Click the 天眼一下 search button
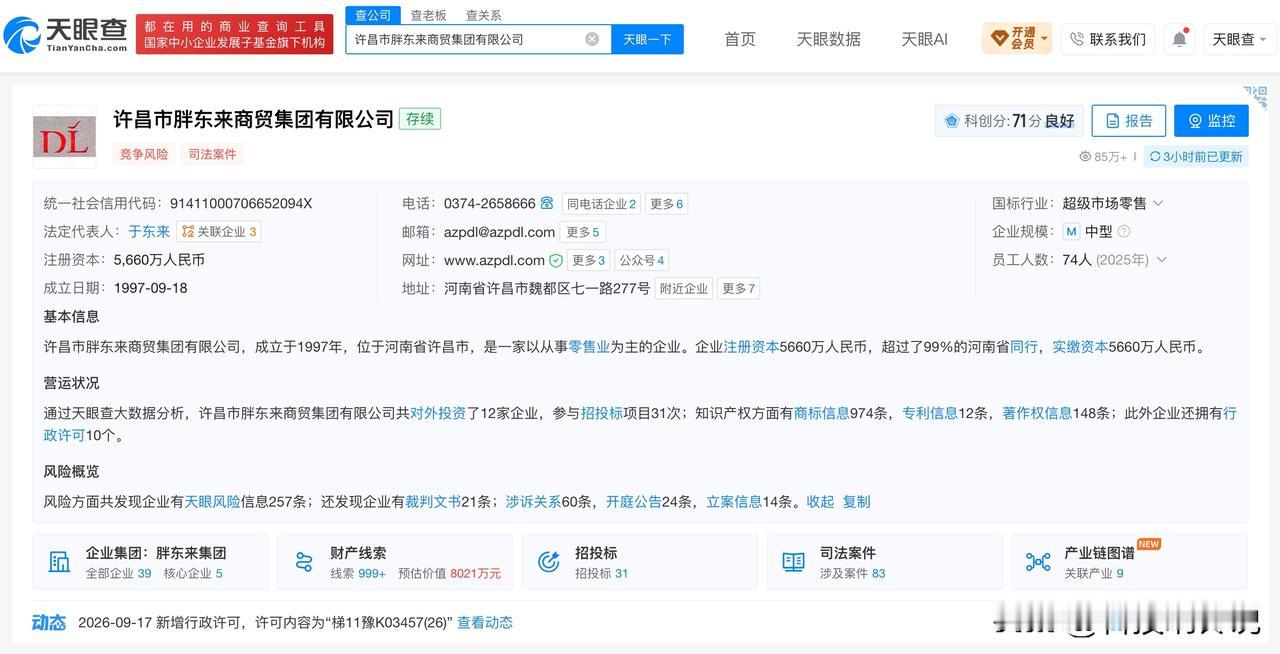This screenshot has width=1280, height=654. pyautogui.click(x=647, y=39)
